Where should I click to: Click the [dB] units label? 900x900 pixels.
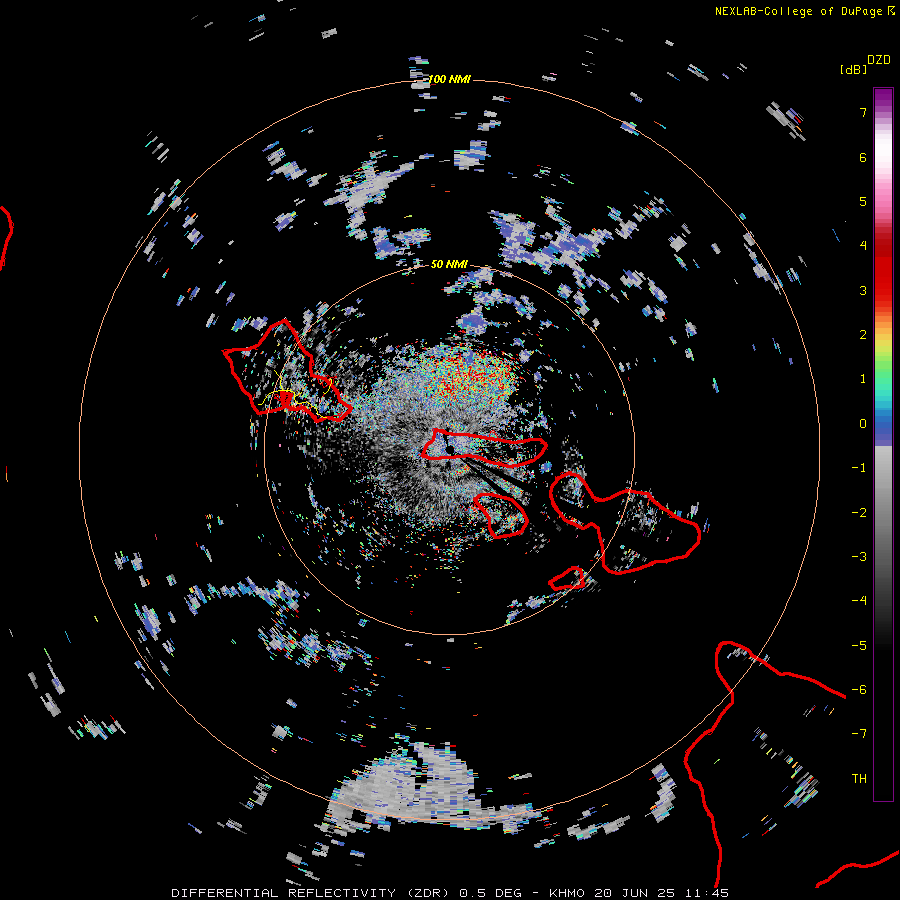[853, 70]
